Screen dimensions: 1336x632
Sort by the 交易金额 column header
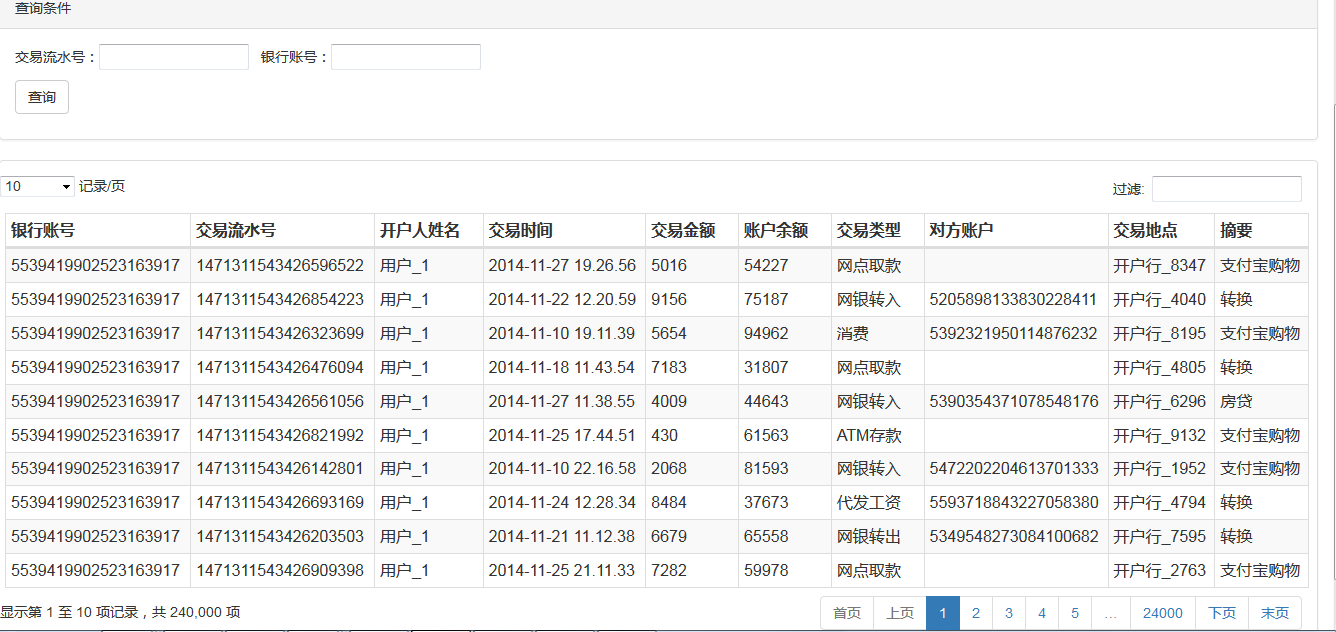684,230
